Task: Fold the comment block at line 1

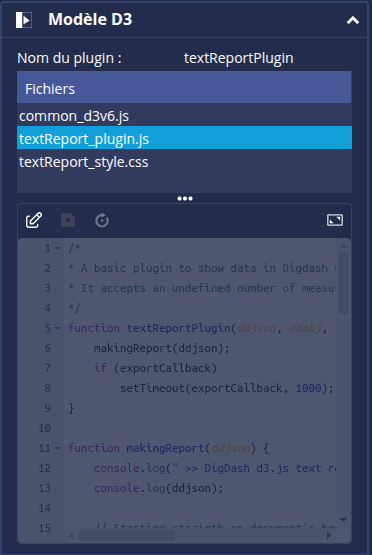Action: tap(57, 248)
